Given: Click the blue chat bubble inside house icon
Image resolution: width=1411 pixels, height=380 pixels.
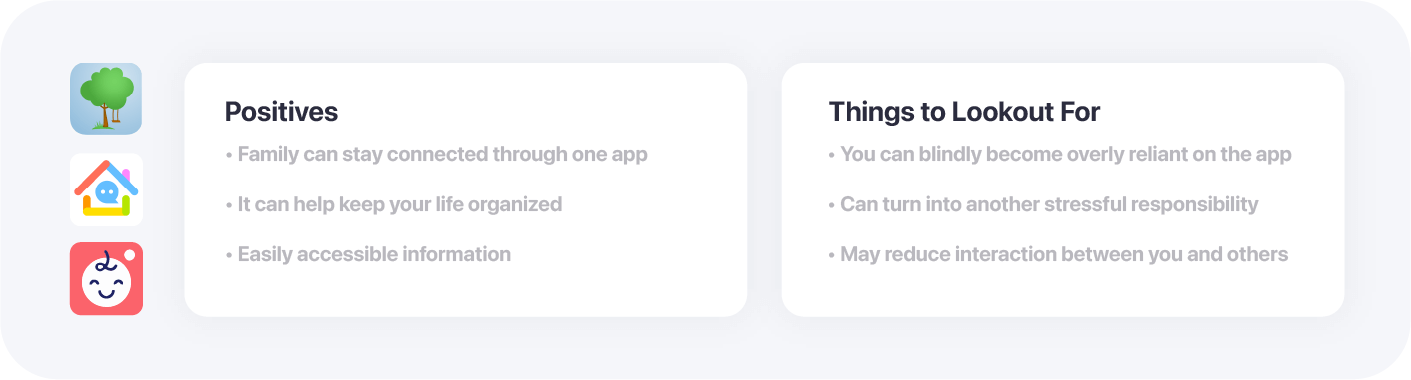Looking at the screenshot, I should pos(108,191).
